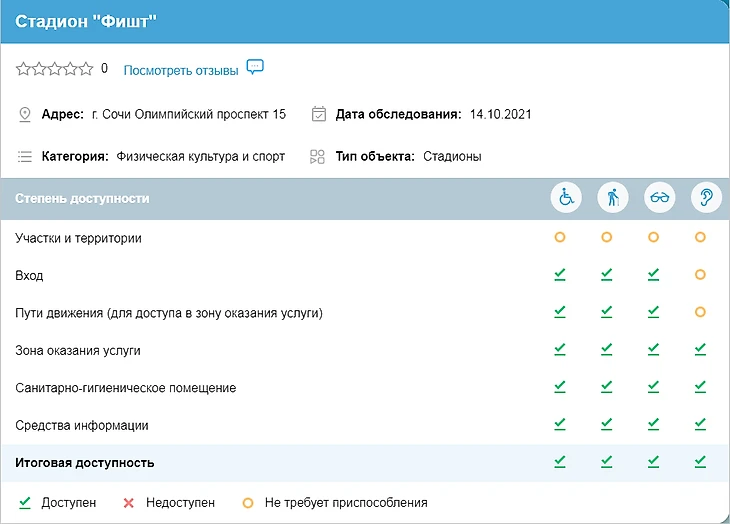Click the object type grid icon

click(x=318, y=156)
